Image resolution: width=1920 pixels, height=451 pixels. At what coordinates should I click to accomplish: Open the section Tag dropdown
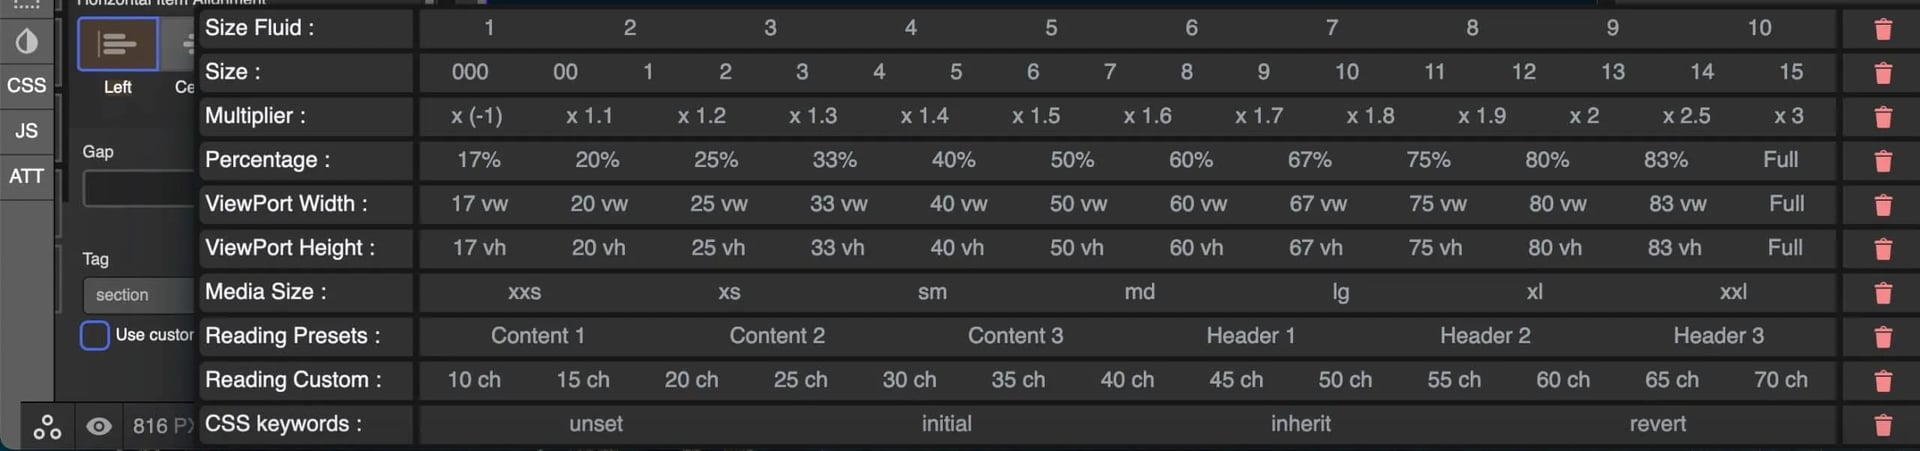coord(138,295)
